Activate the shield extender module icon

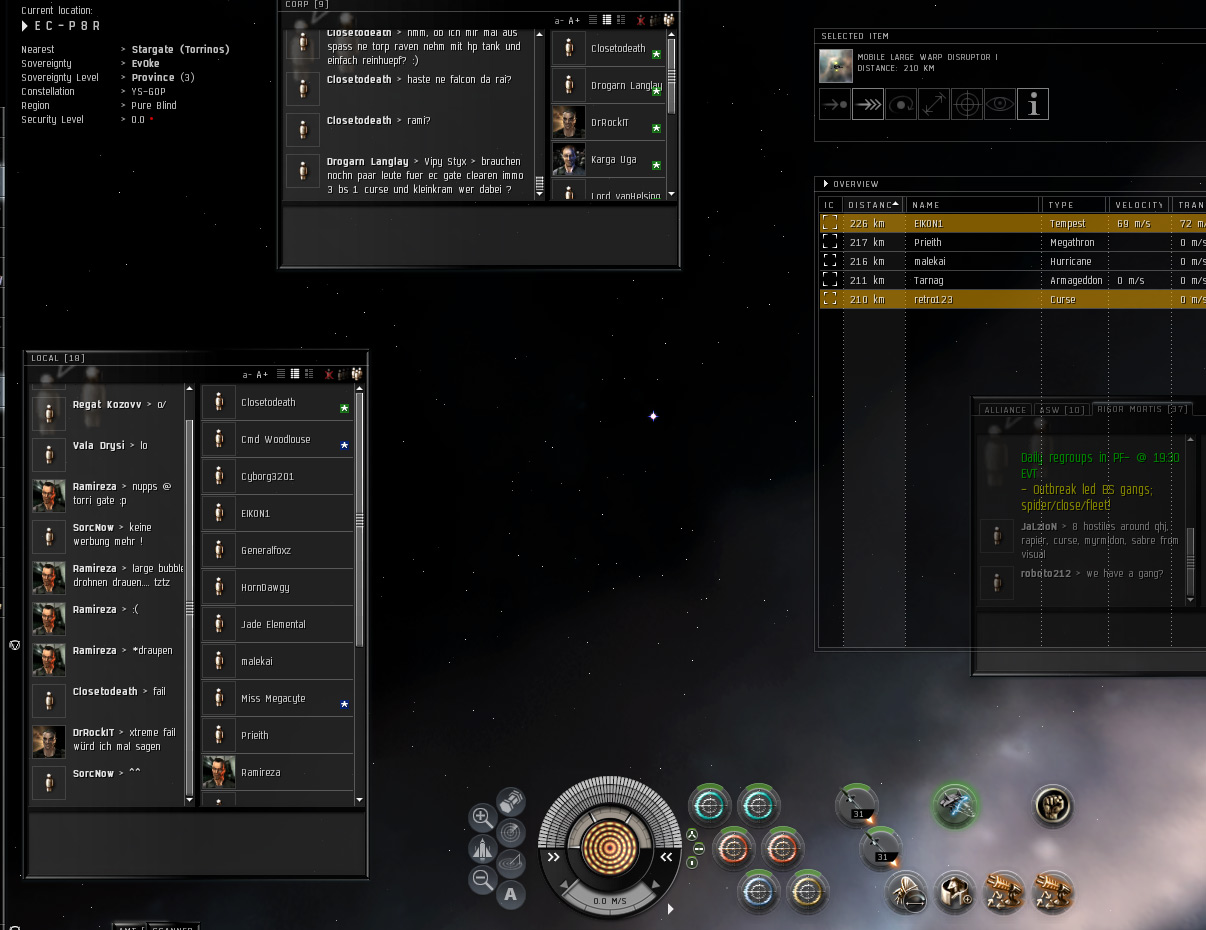click(x=907, y=891)
